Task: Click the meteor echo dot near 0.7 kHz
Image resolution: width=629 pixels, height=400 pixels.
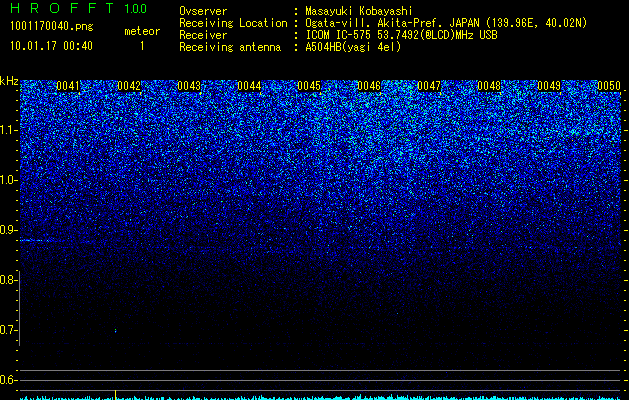Action: [x=116, y=331]
